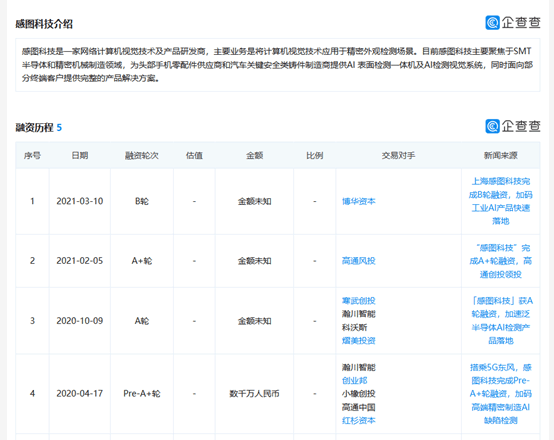Screen dimensions: 554x440
Task: Select the date cell 2021-03-10
Action: [x=80, y=201]
